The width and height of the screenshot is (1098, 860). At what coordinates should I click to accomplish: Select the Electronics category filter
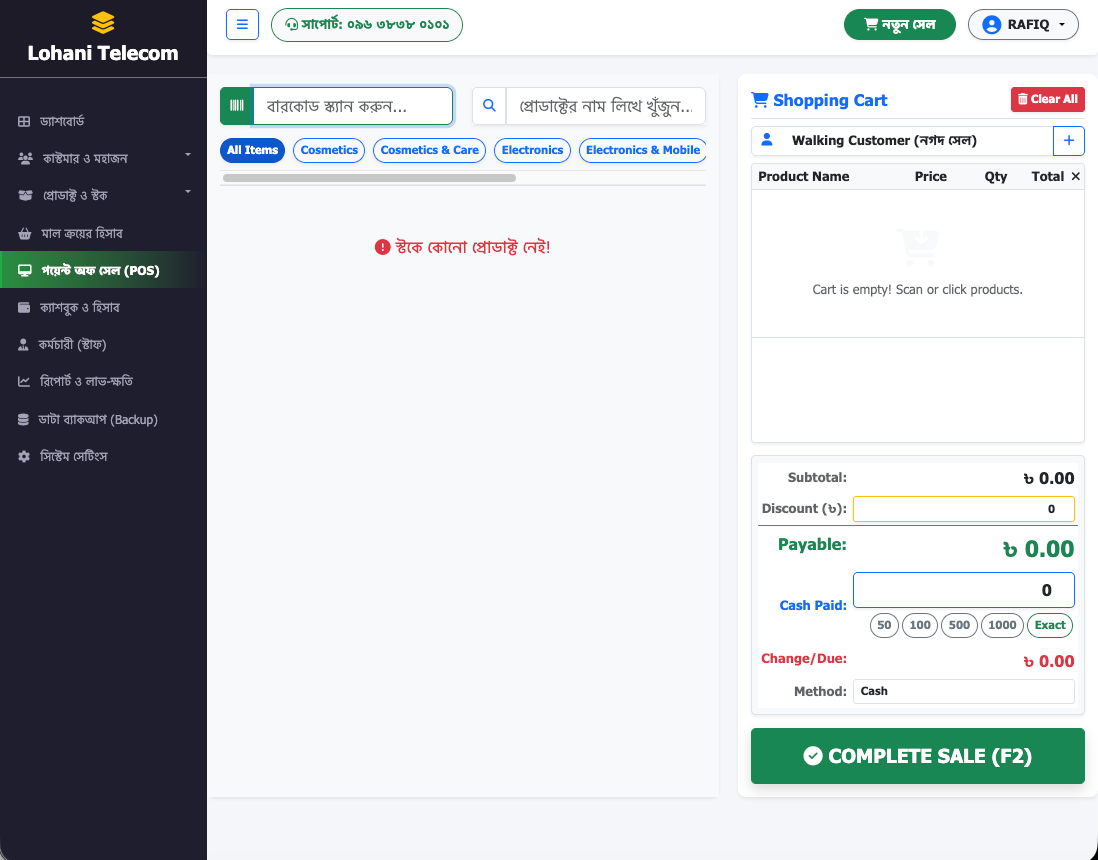pyautogui.click(x=532, y=151)
